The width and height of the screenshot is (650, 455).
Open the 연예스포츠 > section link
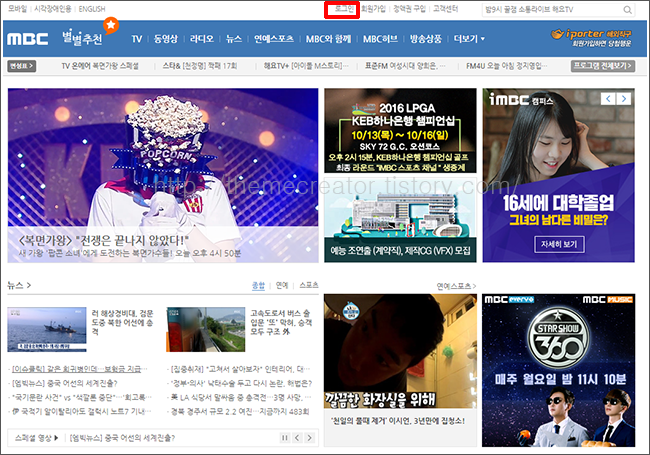tap(456, 286)
